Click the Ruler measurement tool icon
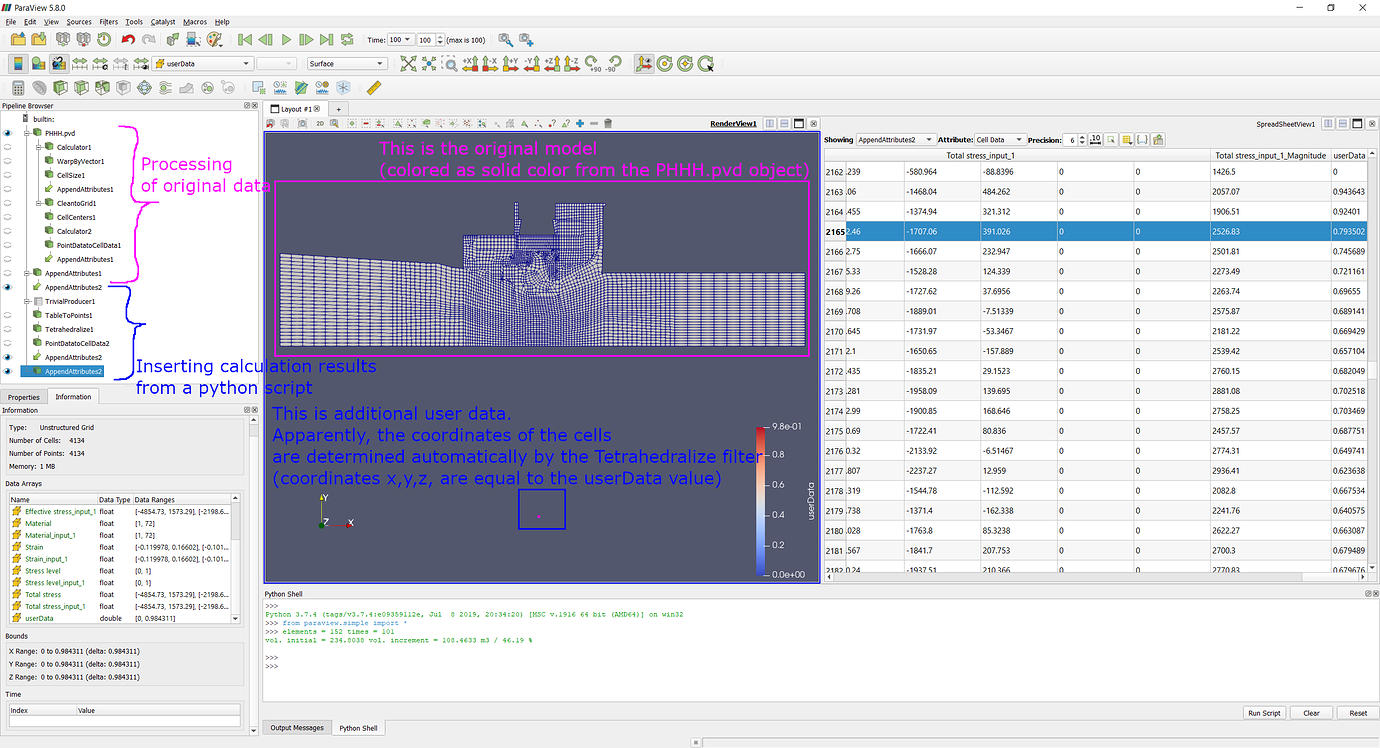Screen dimensions: 1380x748 (374, 88)
